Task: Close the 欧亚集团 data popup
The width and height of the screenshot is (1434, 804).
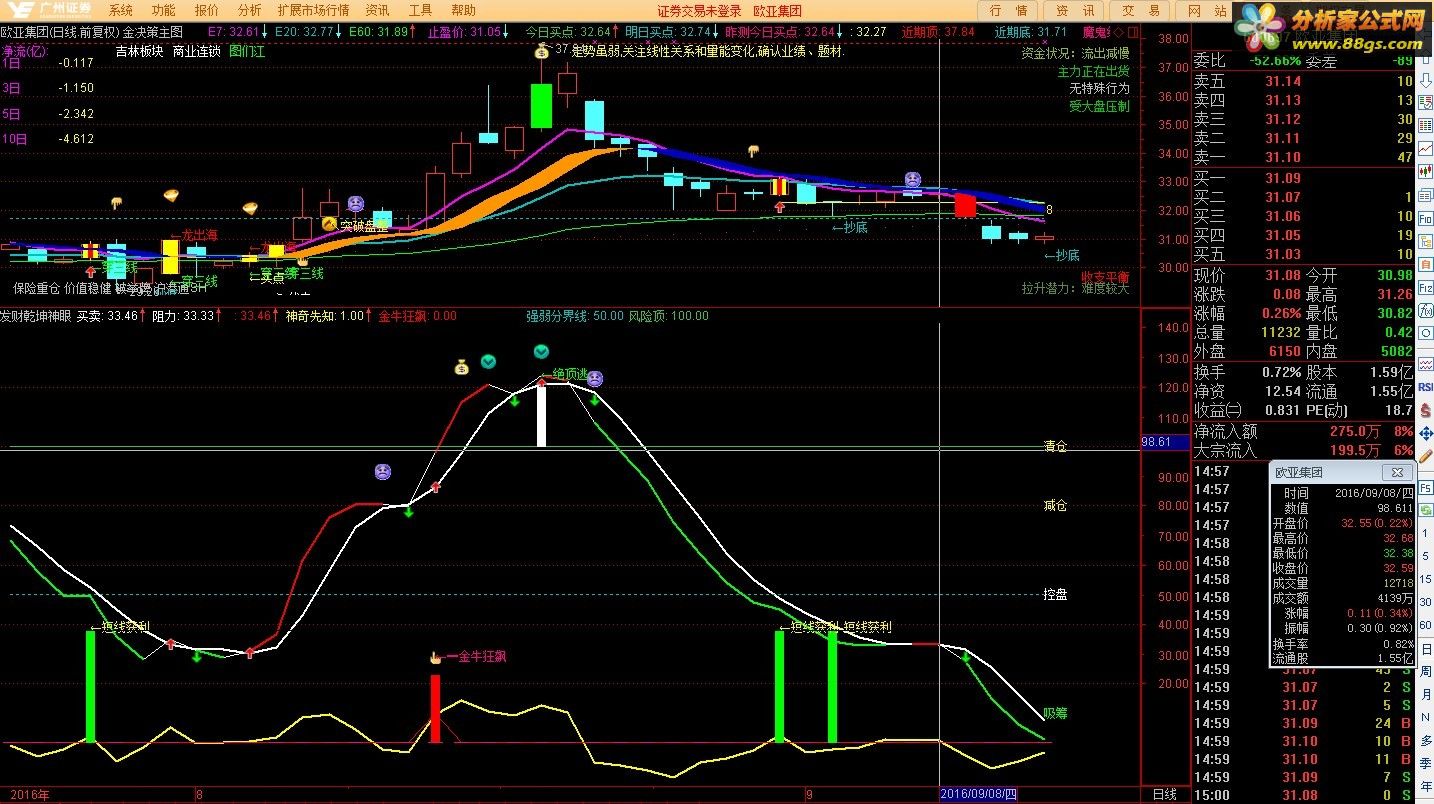Action: tap(1397, 472)
